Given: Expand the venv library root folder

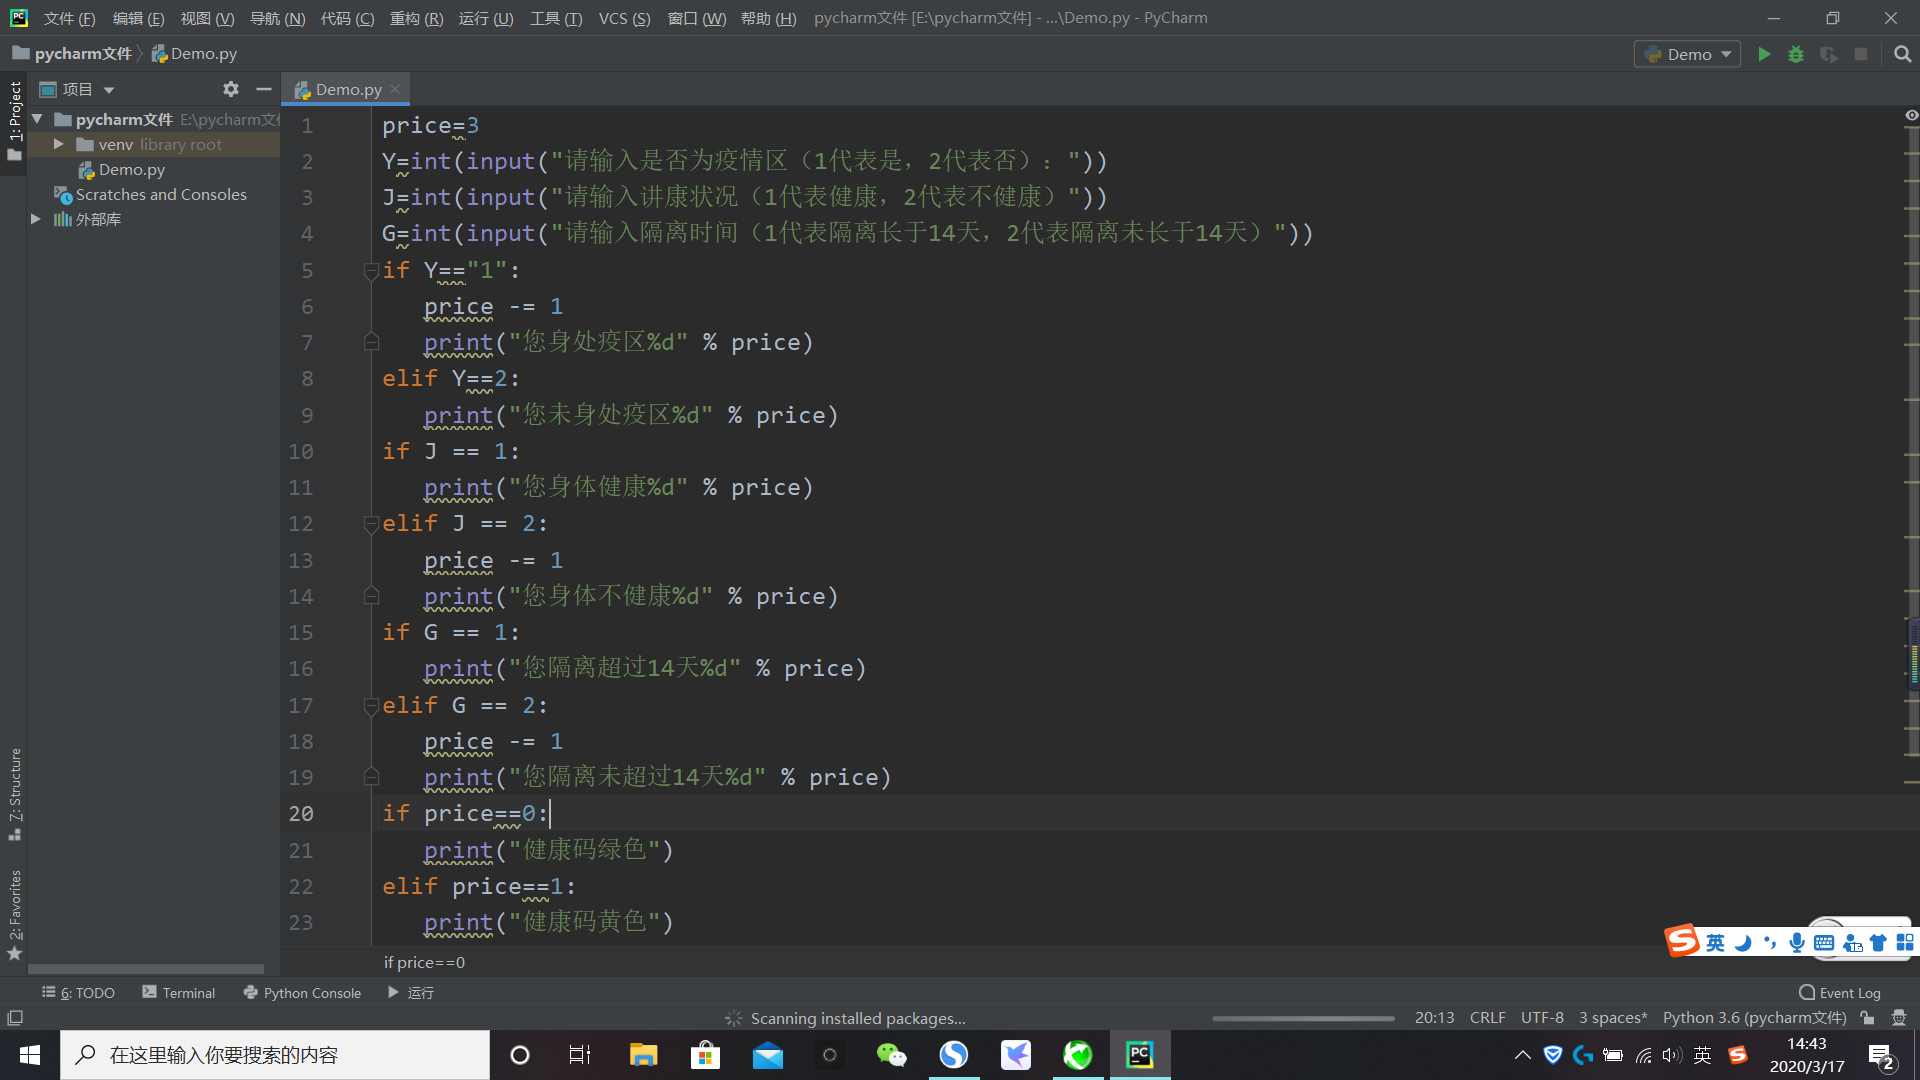Looking at the screenshot, I should pyautogui.click(x=59, y=144).
